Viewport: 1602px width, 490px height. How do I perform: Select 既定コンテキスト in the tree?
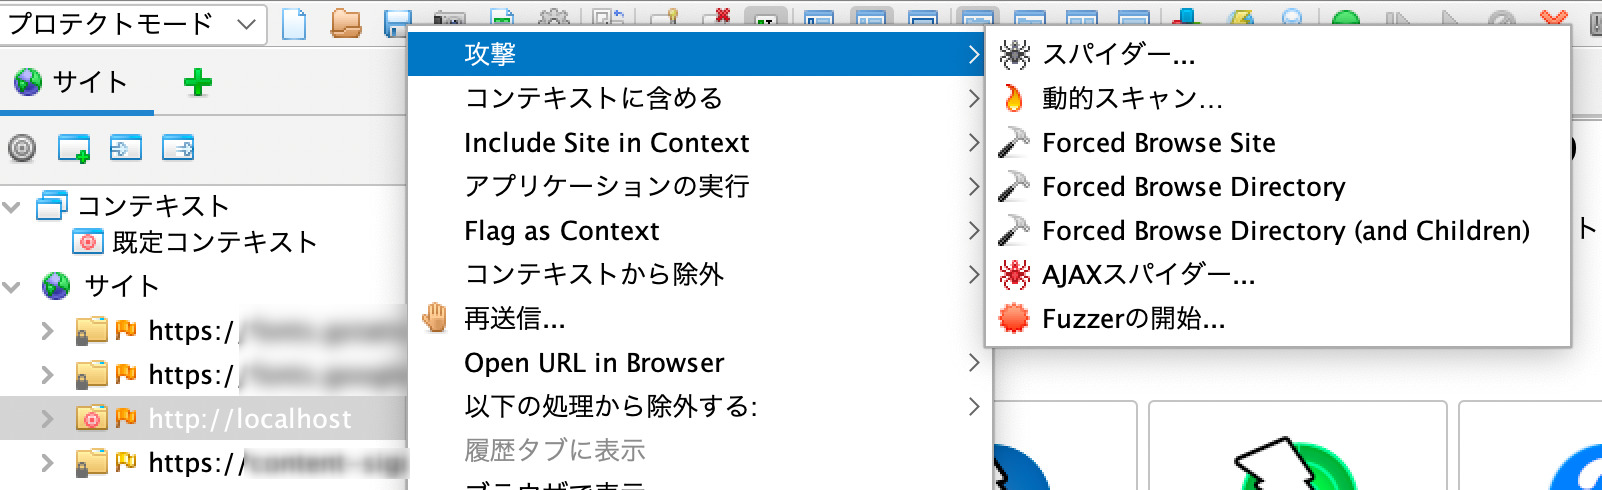point(195,242)
